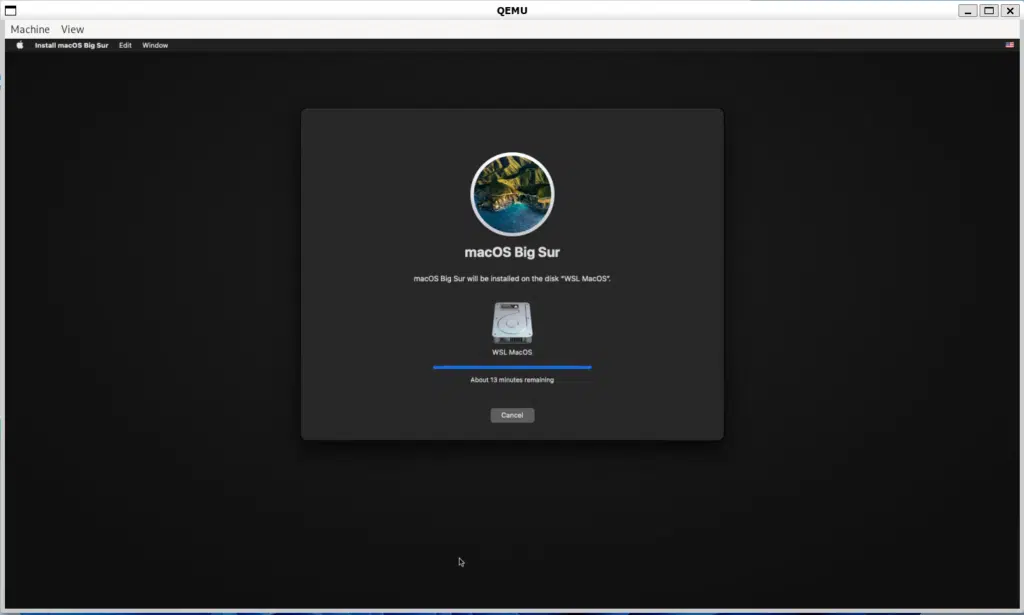Open the QEMU Machine menu
This screenshot has width=1024, height=615.
[x=30, y=29]
